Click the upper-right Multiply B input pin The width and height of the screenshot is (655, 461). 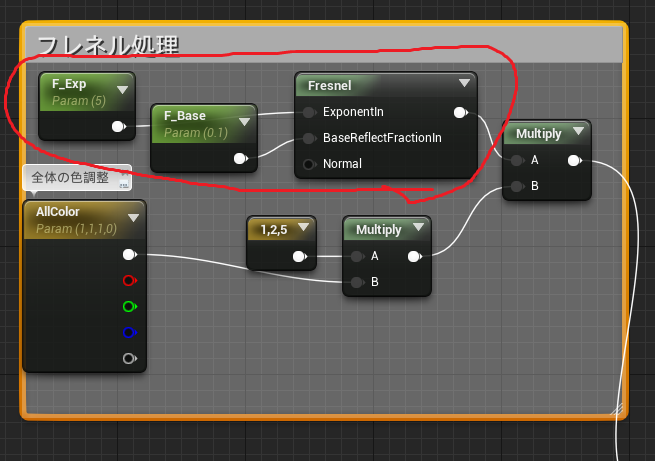pos(518,186)
